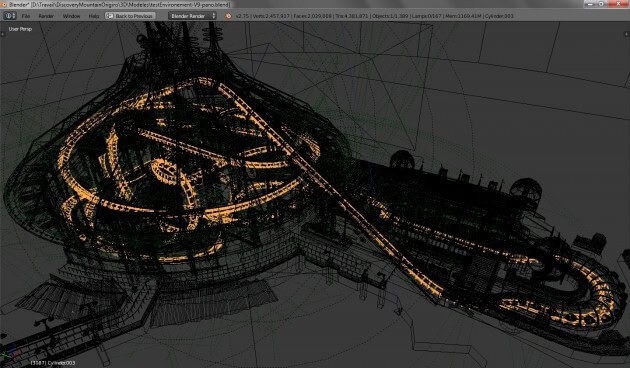
Task: Click the Mem:1169.41M statistic
Action: tap(463, 16)
